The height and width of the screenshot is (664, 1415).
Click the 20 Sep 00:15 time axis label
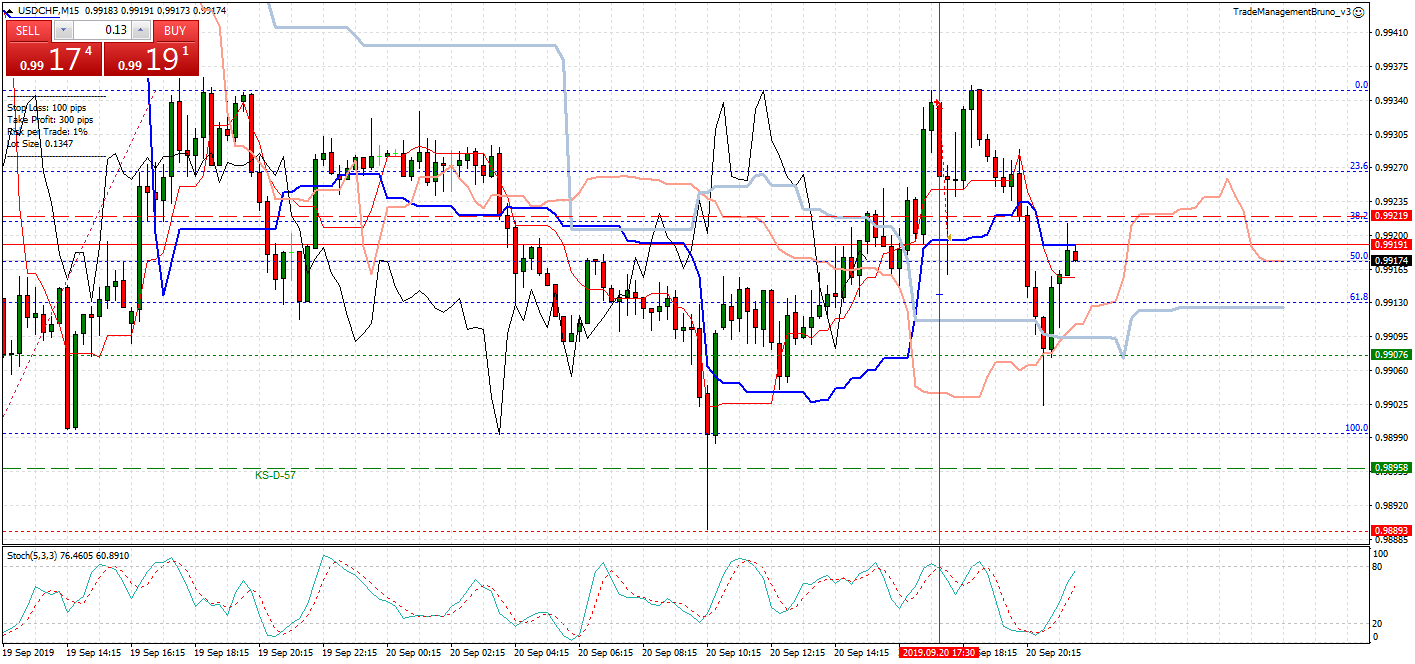pyautogui.click(x=414, y=652)
